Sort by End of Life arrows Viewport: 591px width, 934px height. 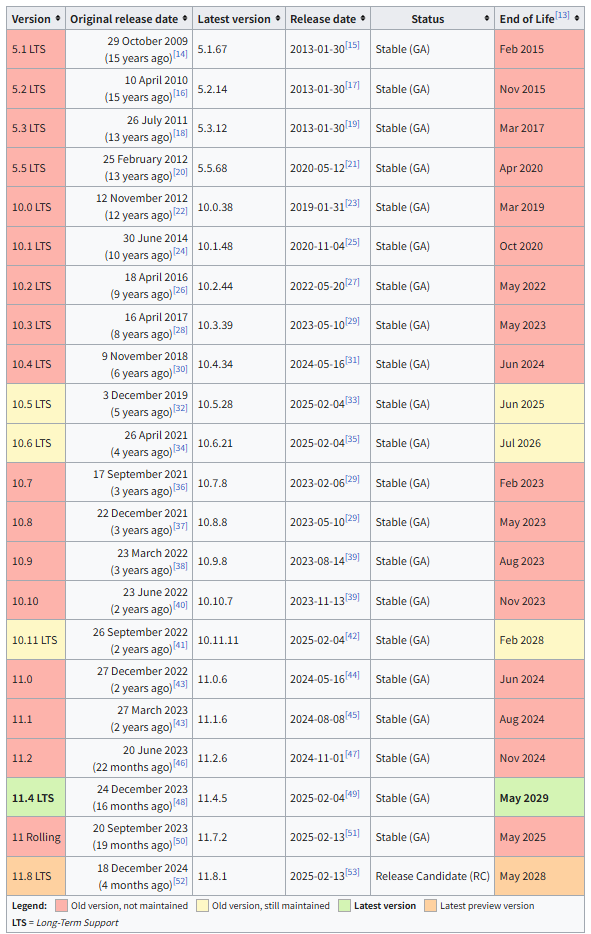pyautogui.click(x=577, y=19)
